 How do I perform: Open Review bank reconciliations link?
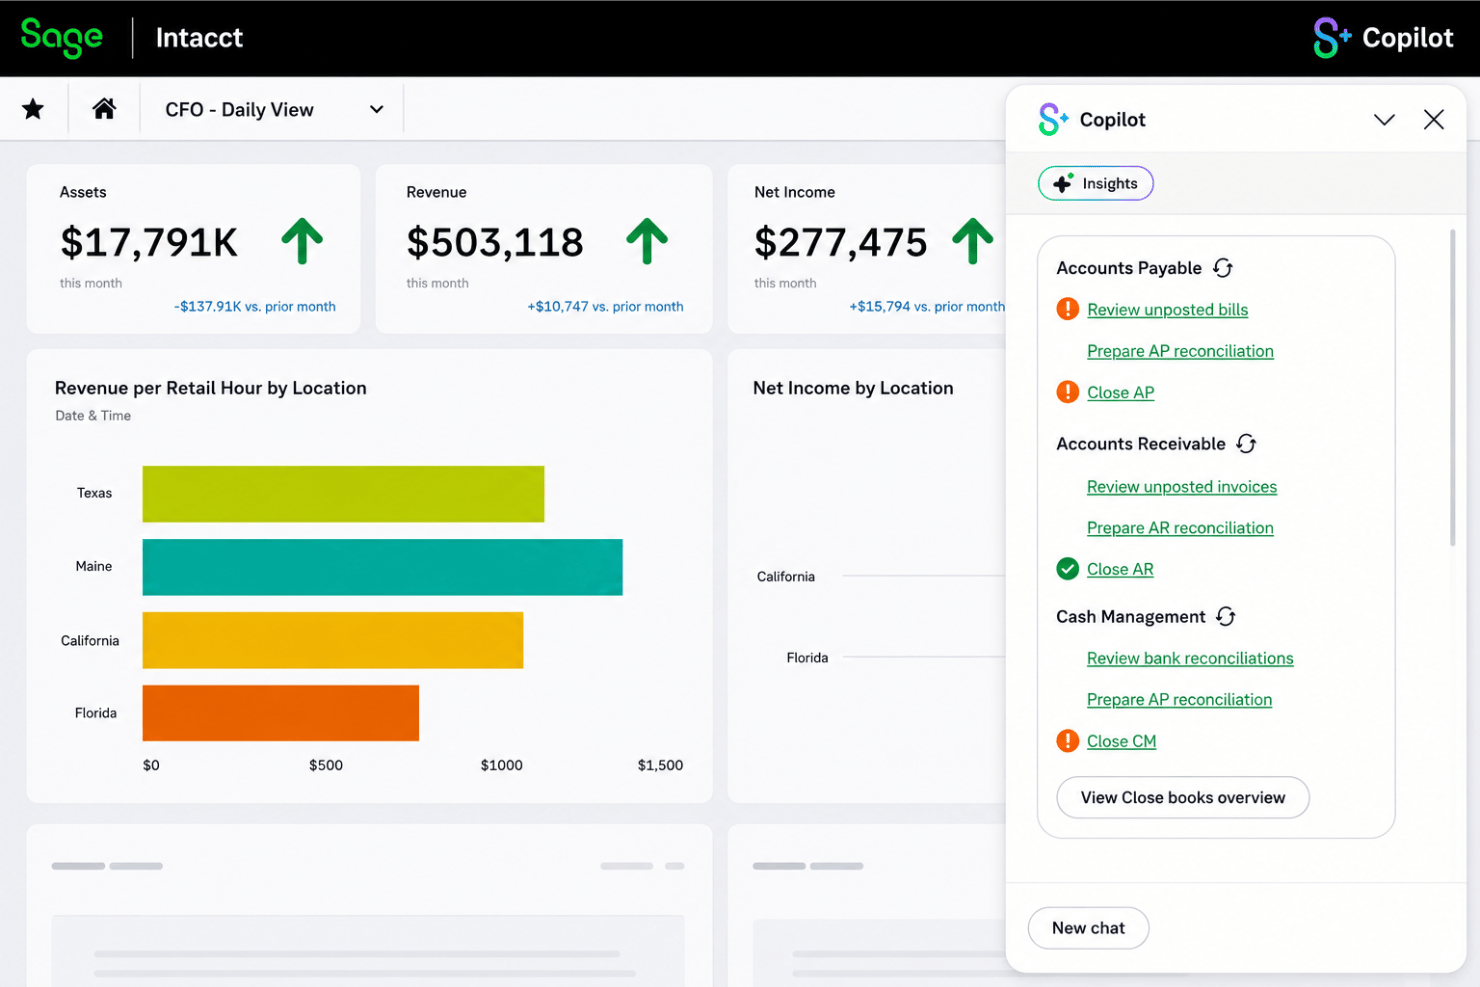[x=1190, y=658]
